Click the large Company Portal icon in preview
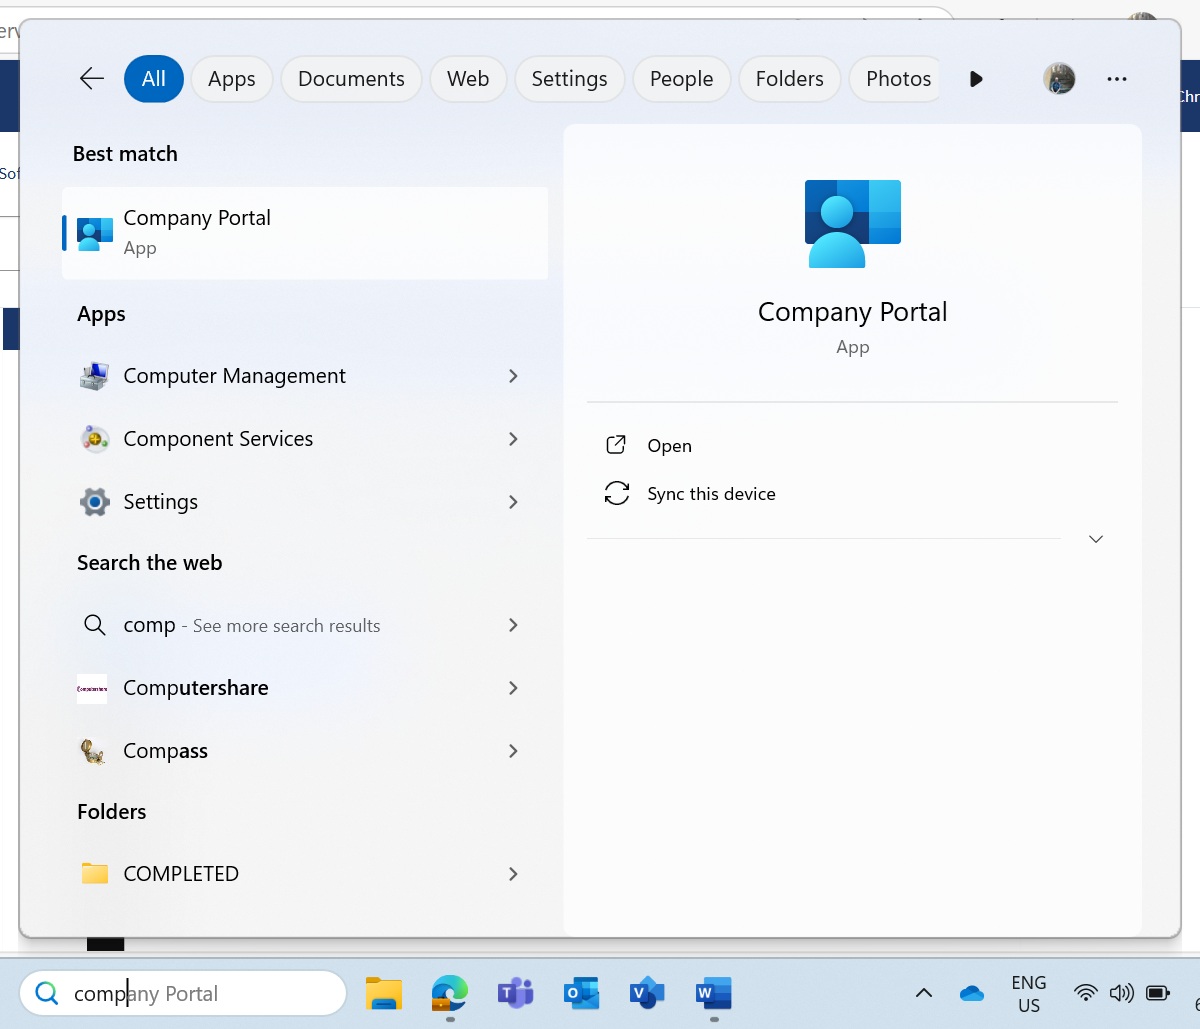Viewport: 1200px width, 1029px height. pyautogui.click(x=853, y=223)
